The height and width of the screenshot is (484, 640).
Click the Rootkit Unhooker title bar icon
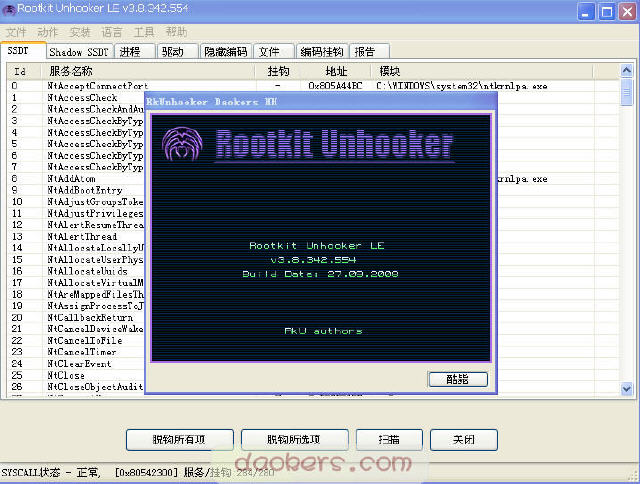tap(9, 9)
